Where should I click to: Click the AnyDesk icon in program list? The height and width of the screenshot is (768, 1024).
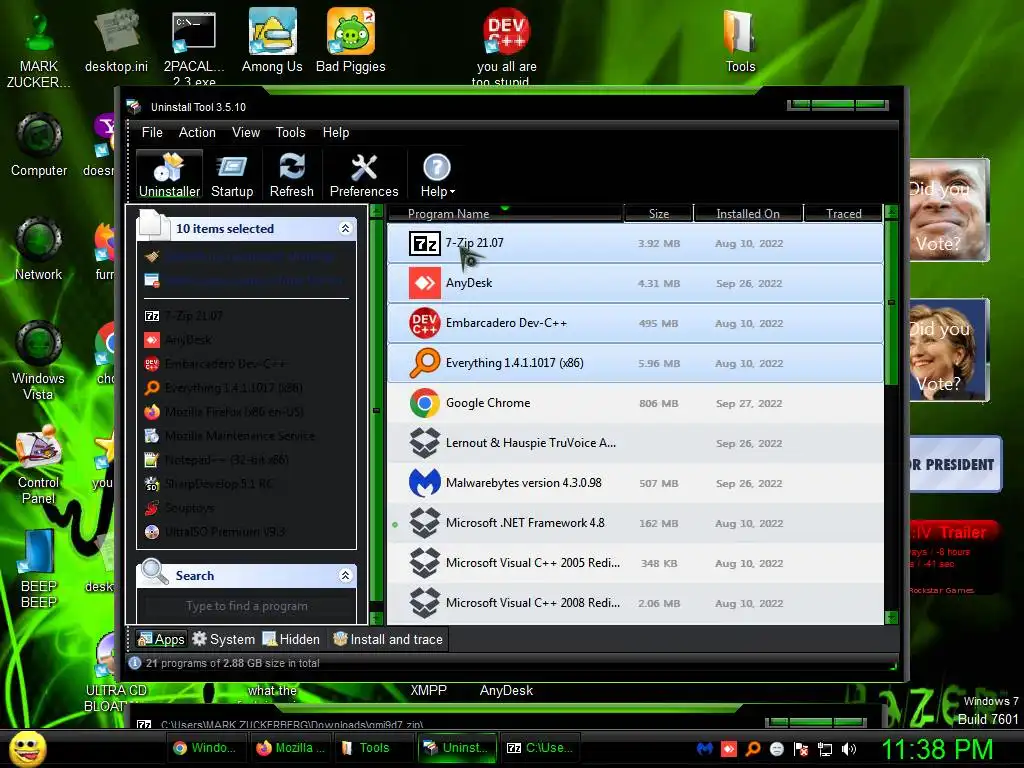click(424, 283)
